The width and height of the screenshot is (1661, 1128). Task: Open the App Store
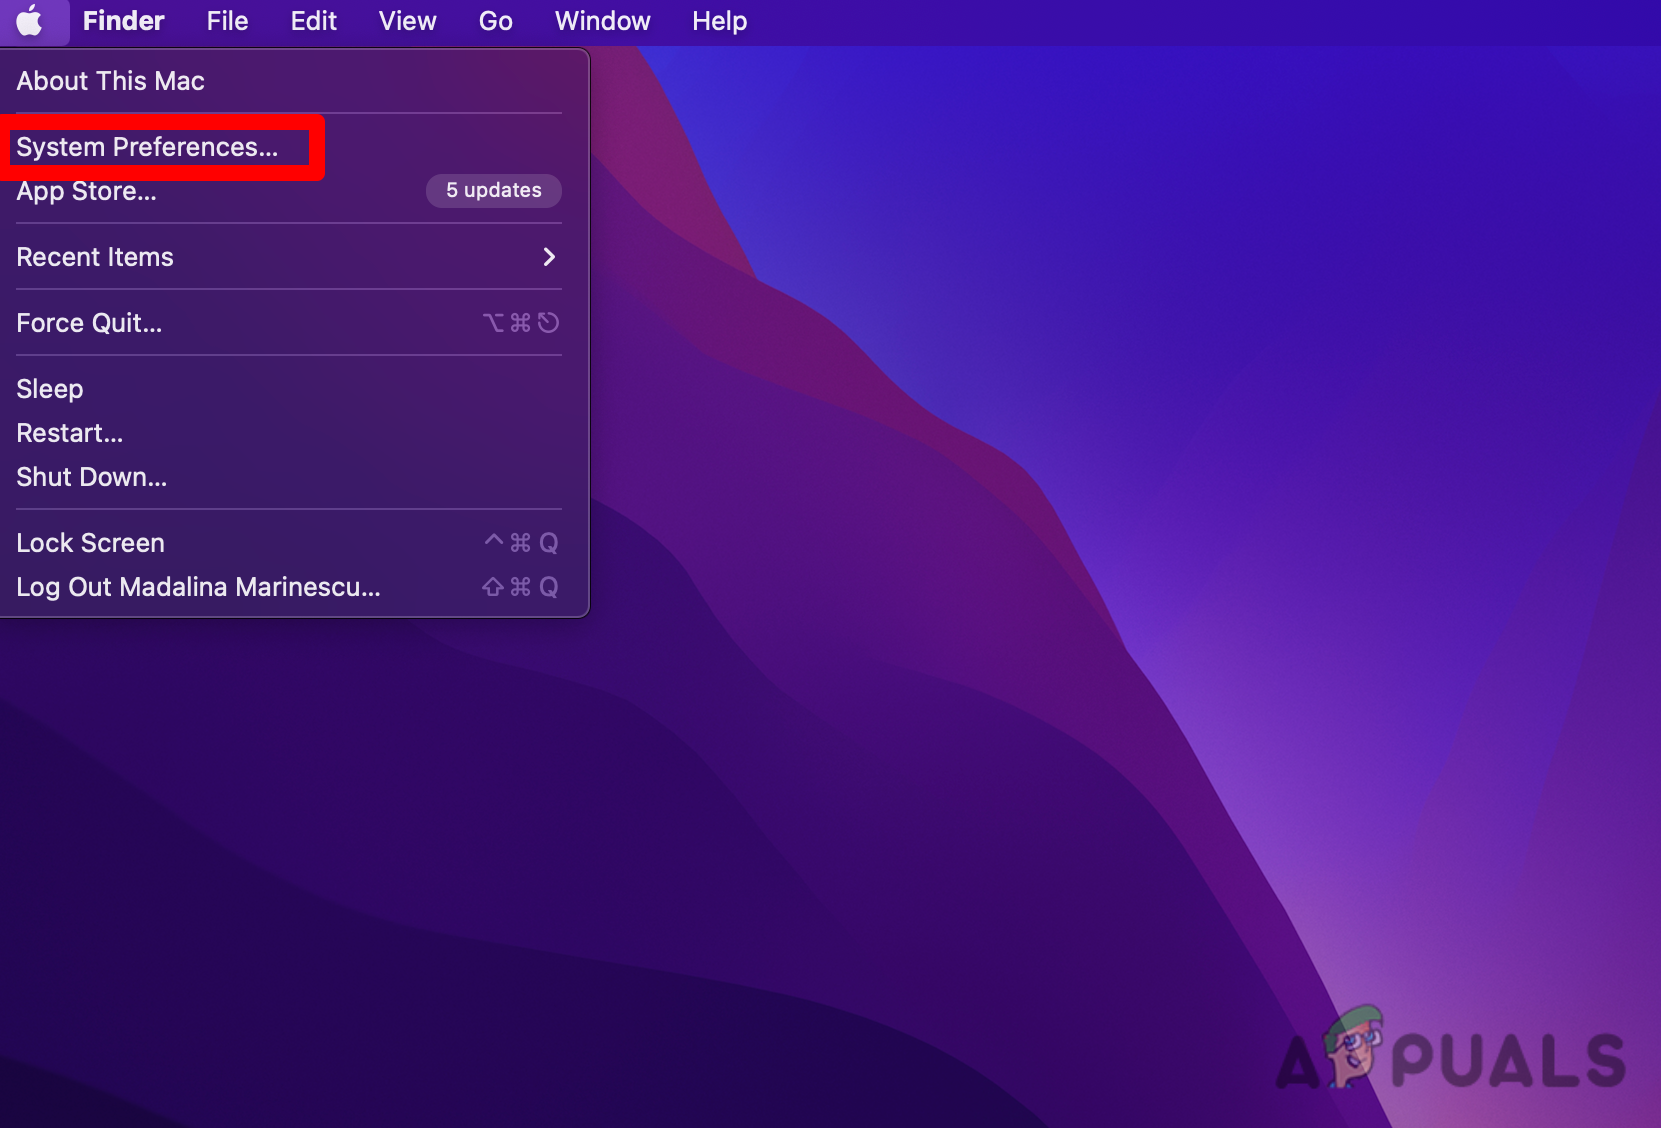86,191
